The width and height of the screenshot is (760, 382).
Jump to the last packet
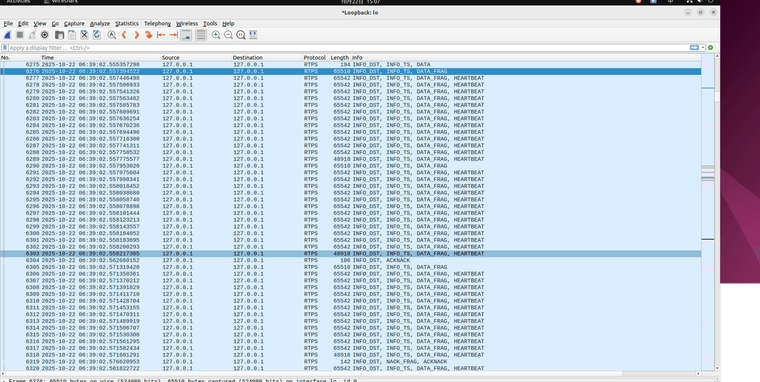(x=174, y=35)
